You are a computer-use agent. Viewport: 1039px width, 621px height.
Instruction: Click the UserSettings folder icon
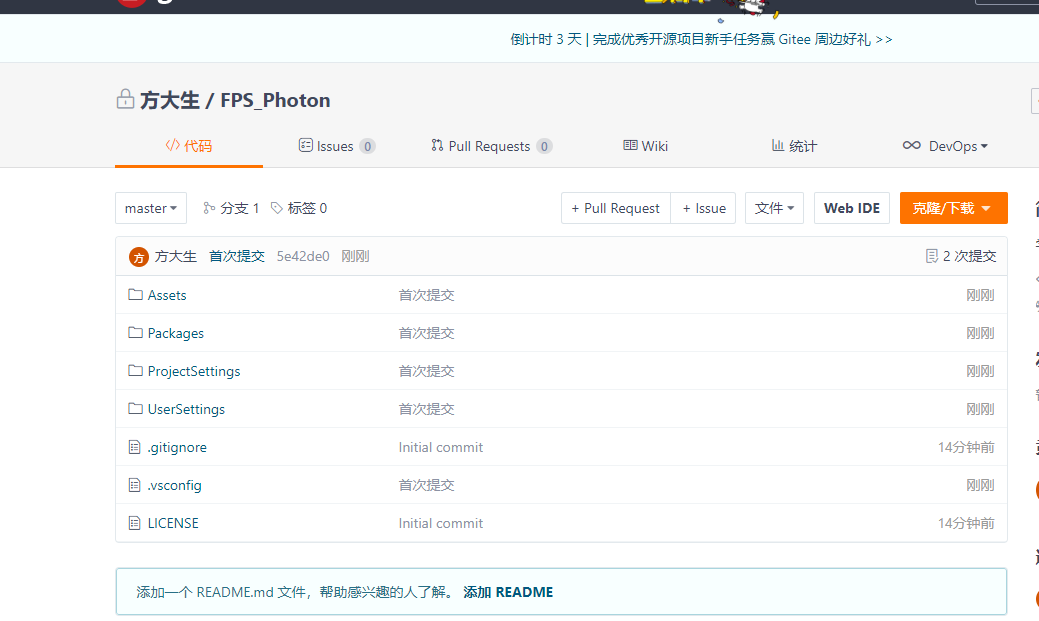(x=135, y=408)
